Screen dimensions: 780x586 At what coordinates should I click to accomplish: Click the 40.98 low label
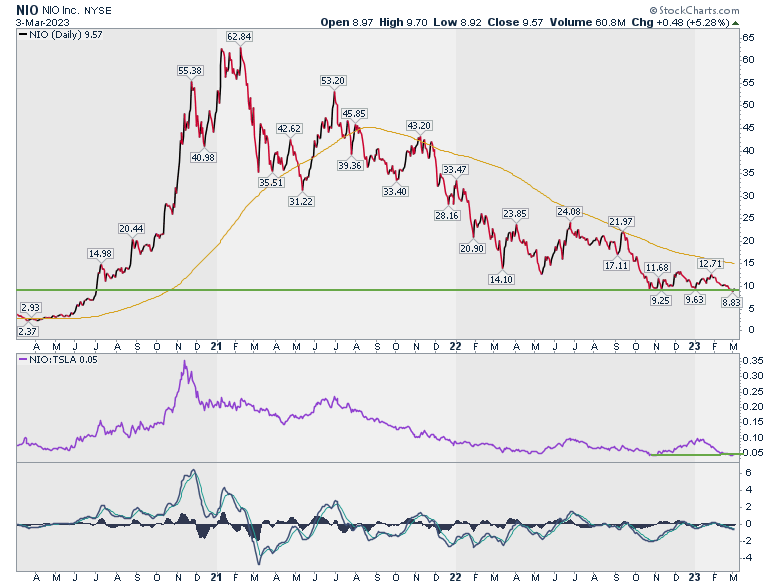click(203, 158)
